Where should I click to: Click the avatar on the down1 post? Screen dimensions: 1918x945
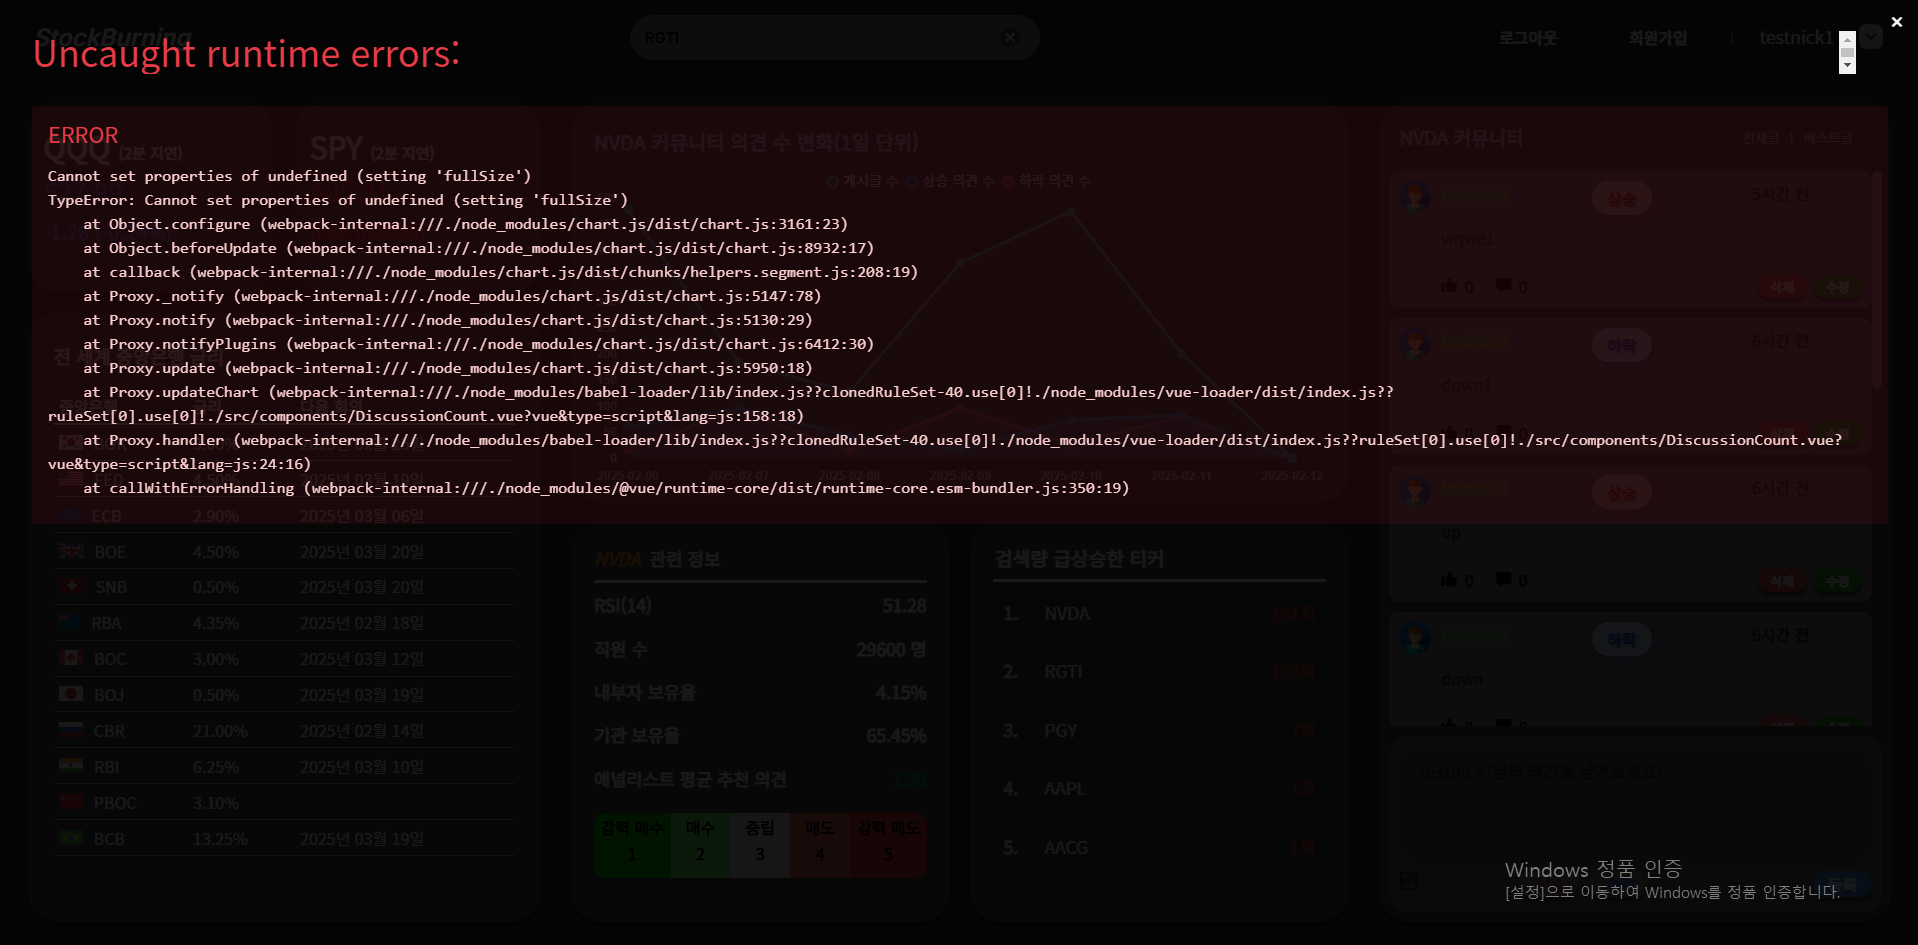click(x=1415, y=344)
